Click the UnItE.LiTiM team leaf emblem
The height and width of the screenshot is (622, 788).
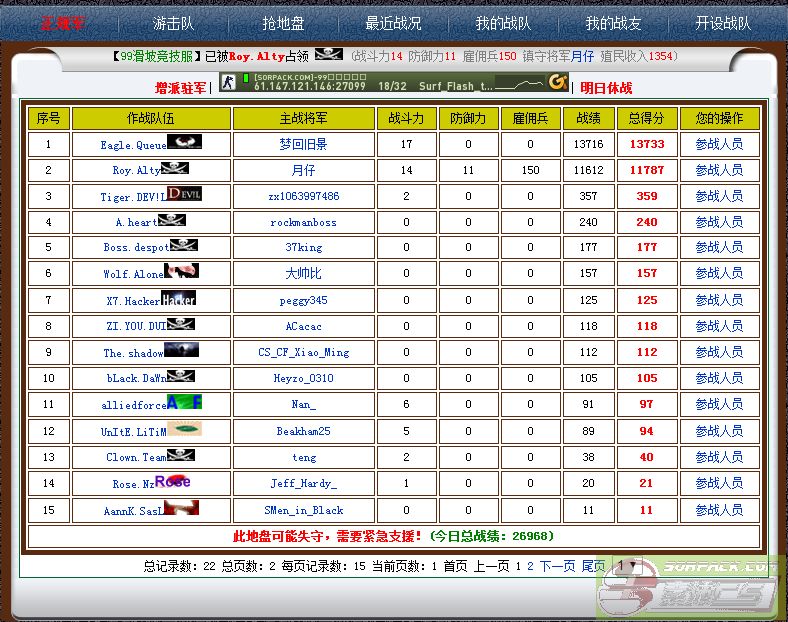point(184,430)
